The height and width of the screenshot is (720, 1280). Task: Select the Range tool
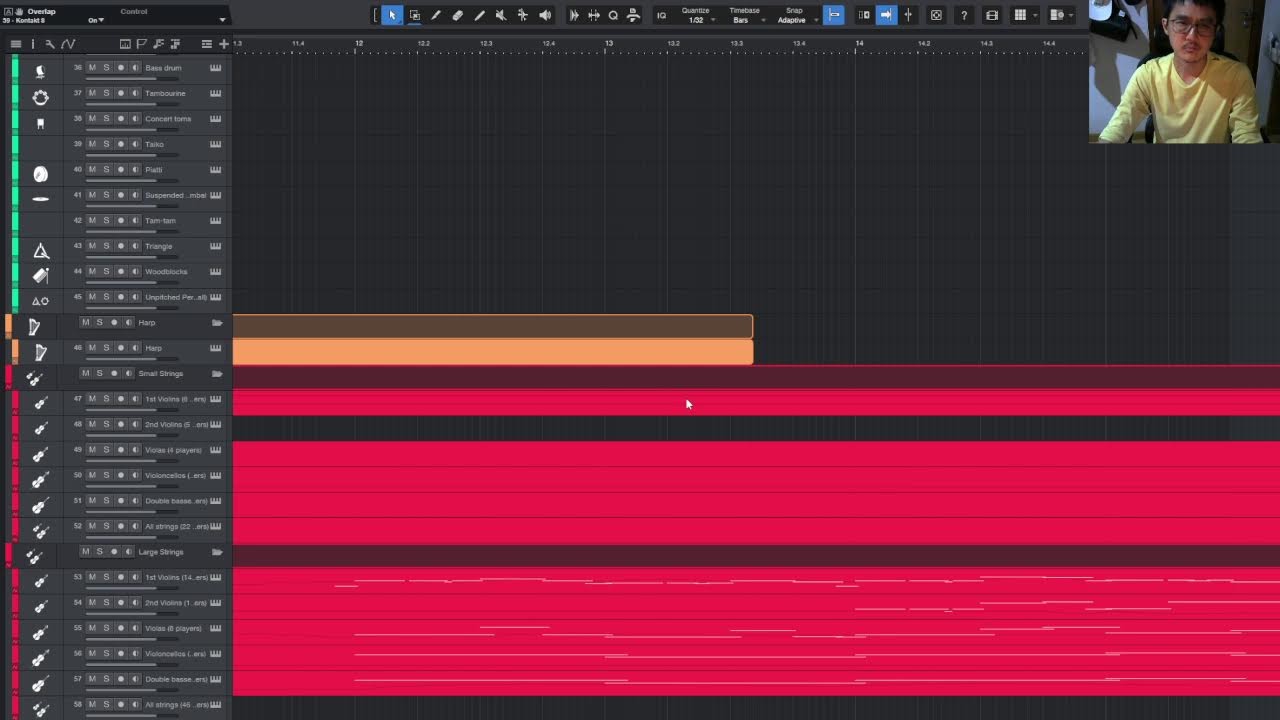click(x=414, y=15)
